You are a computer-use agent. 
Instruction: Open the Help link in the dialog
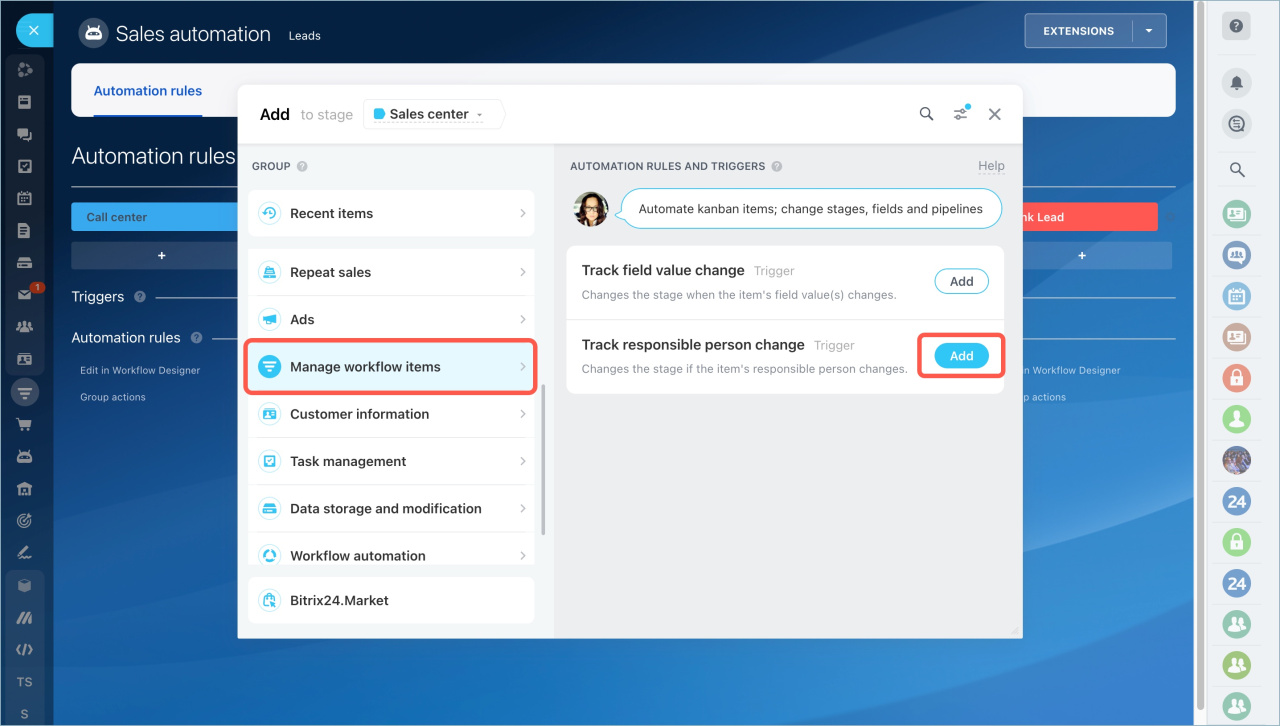pos(991,166)
